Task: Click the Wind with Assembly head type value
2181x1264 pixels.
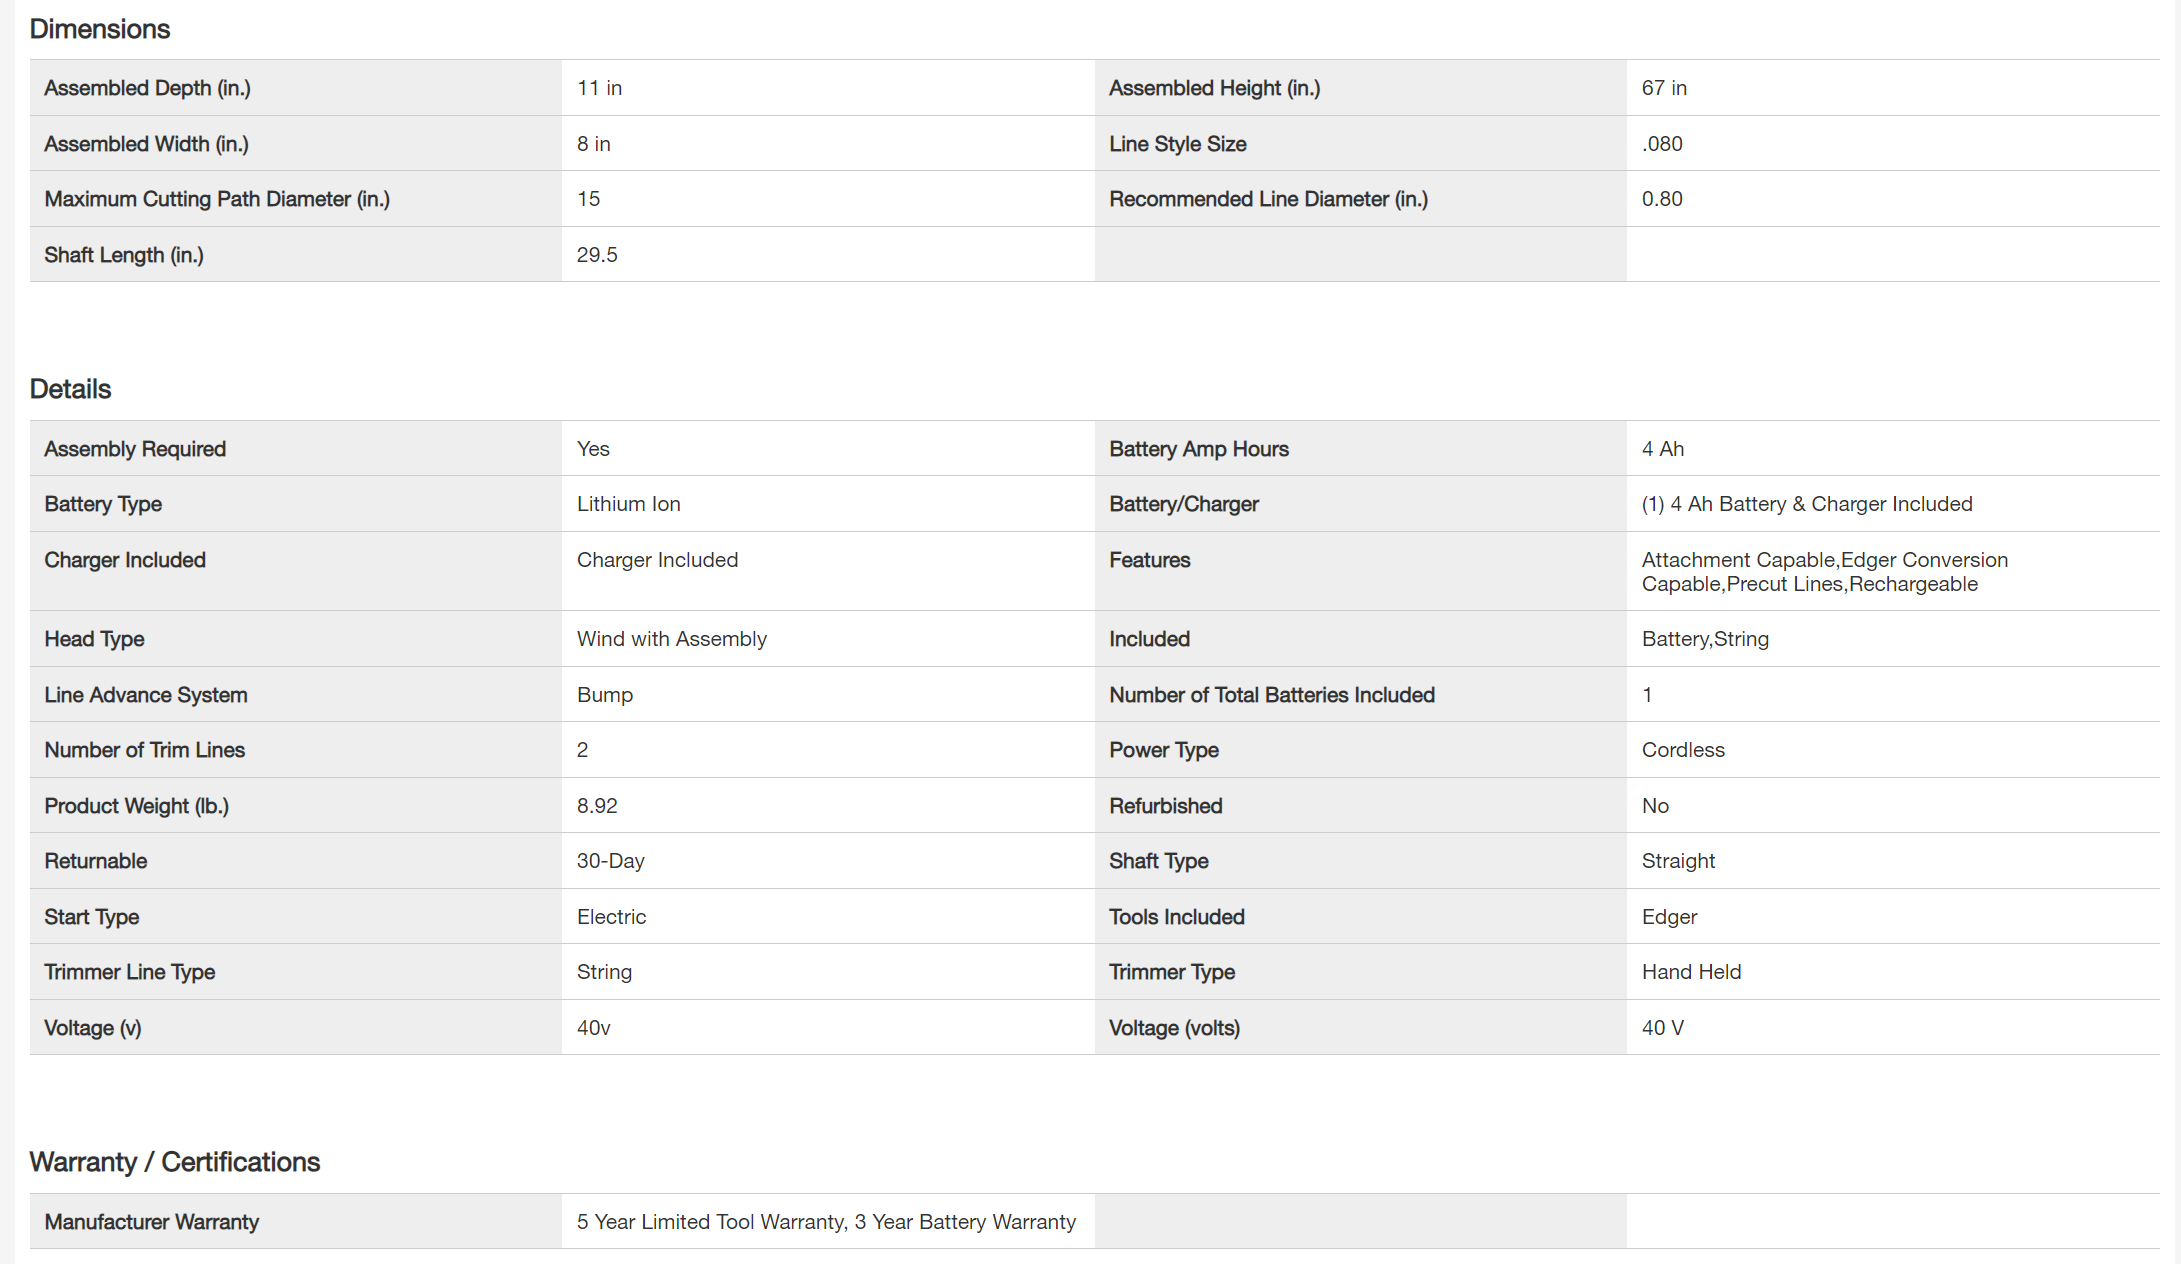Action: tap(671, 639)
